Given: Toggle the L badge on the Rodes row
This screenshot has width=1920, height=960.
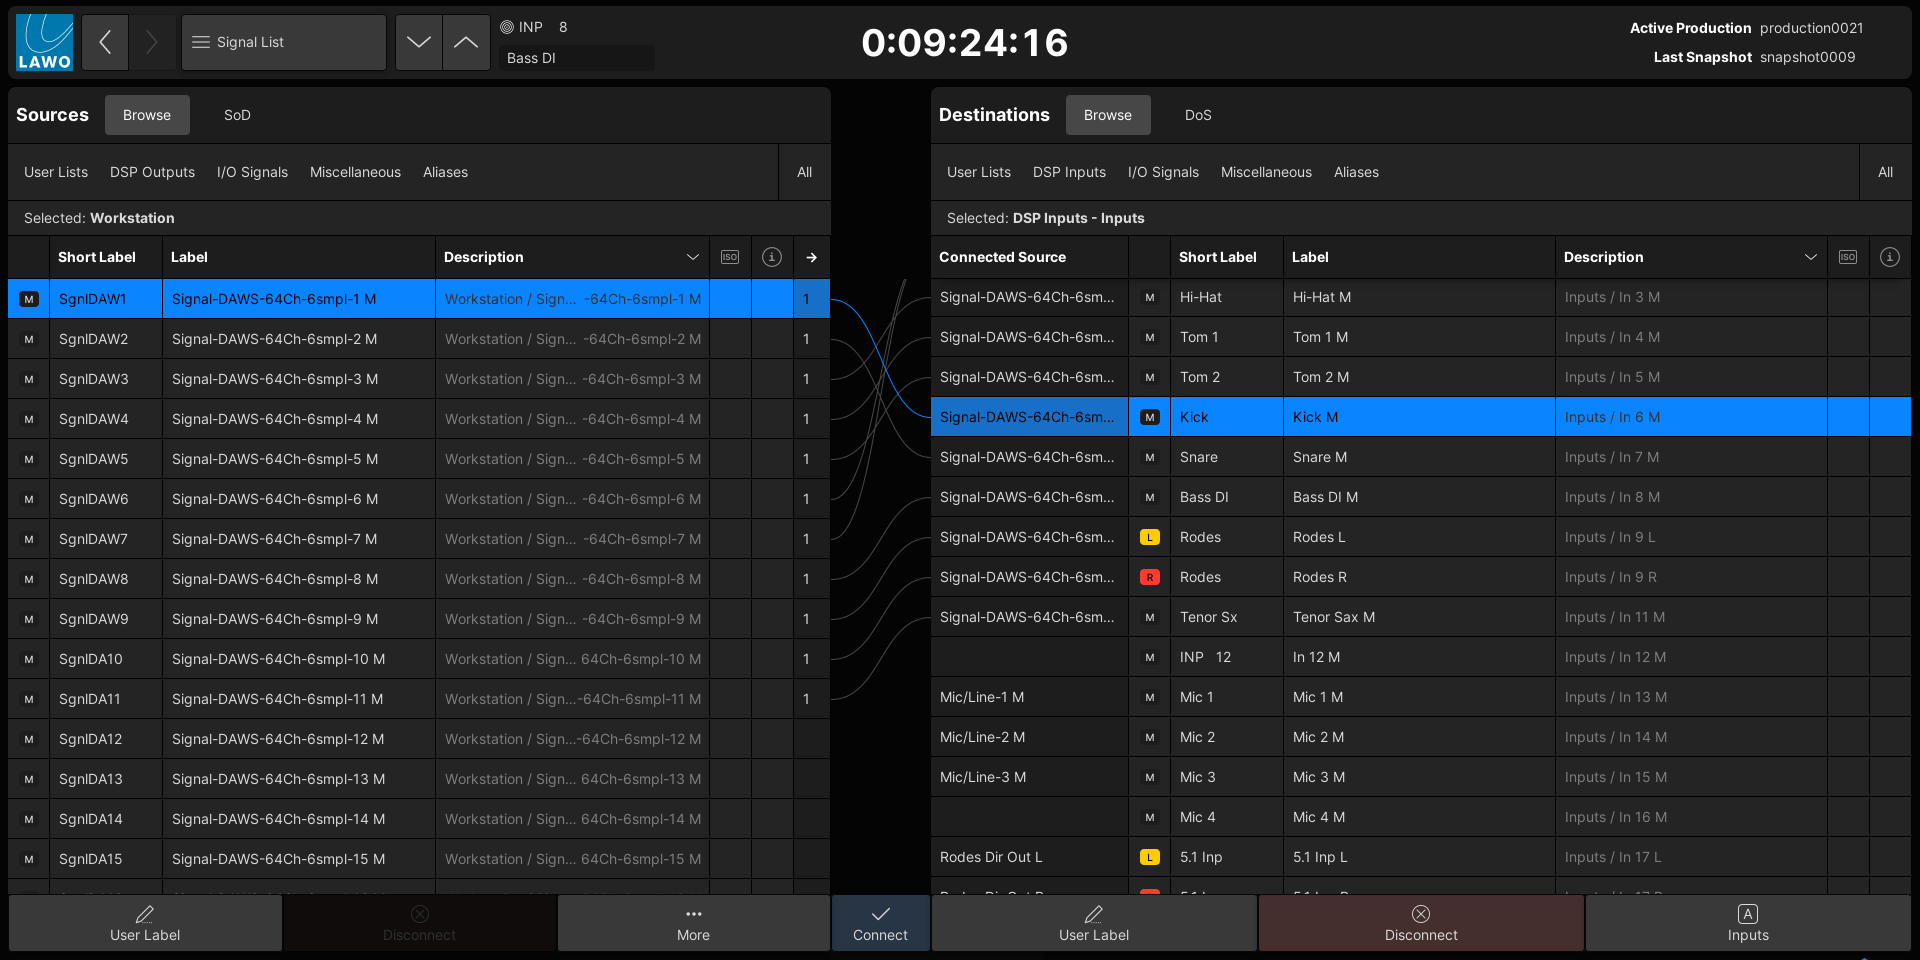Looking at the screenshot, I should pos(1148,537).
